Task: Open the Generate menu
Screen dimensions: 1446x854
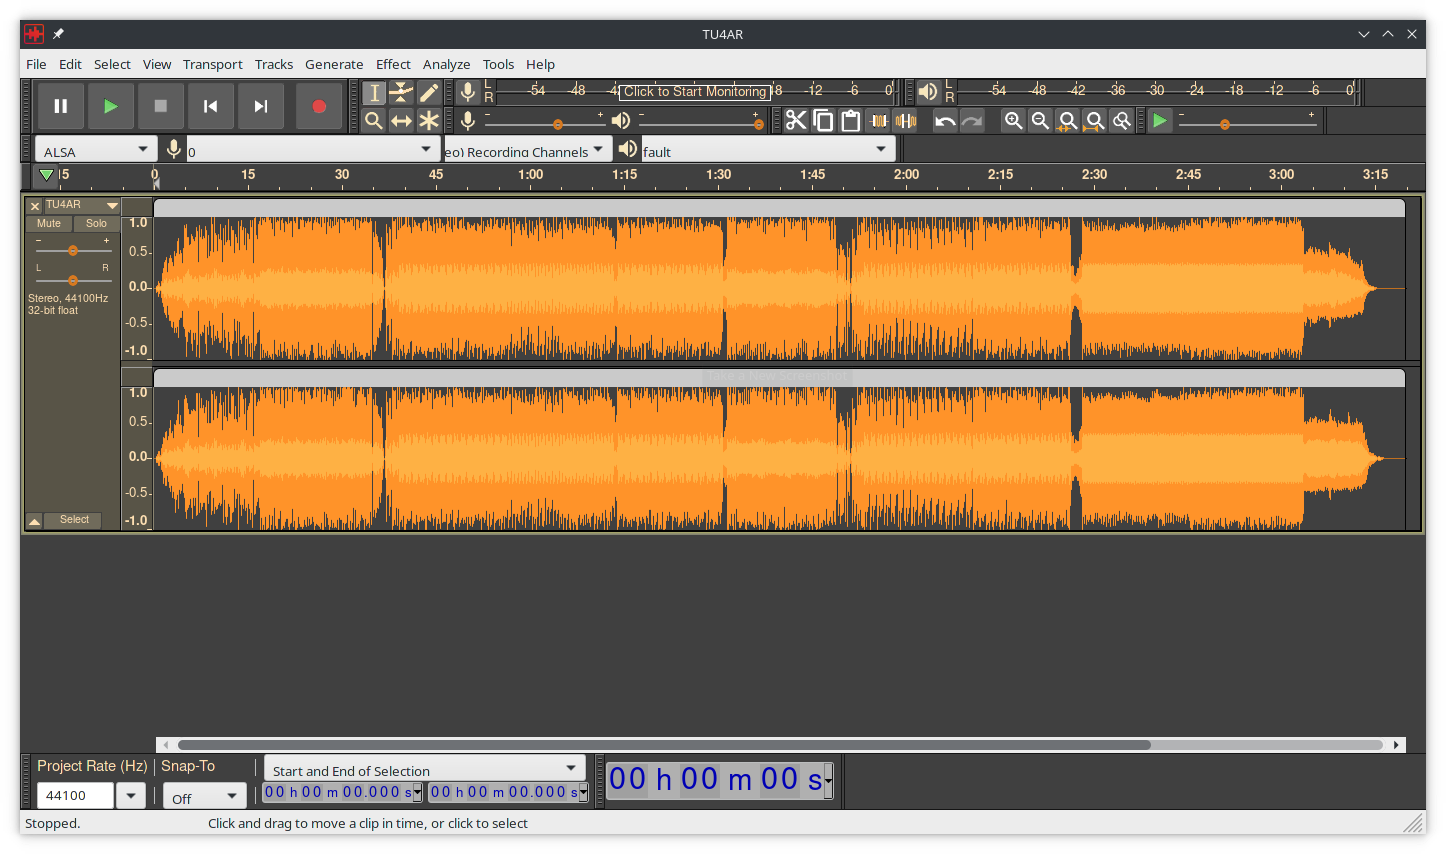Action: coord(334,64)
